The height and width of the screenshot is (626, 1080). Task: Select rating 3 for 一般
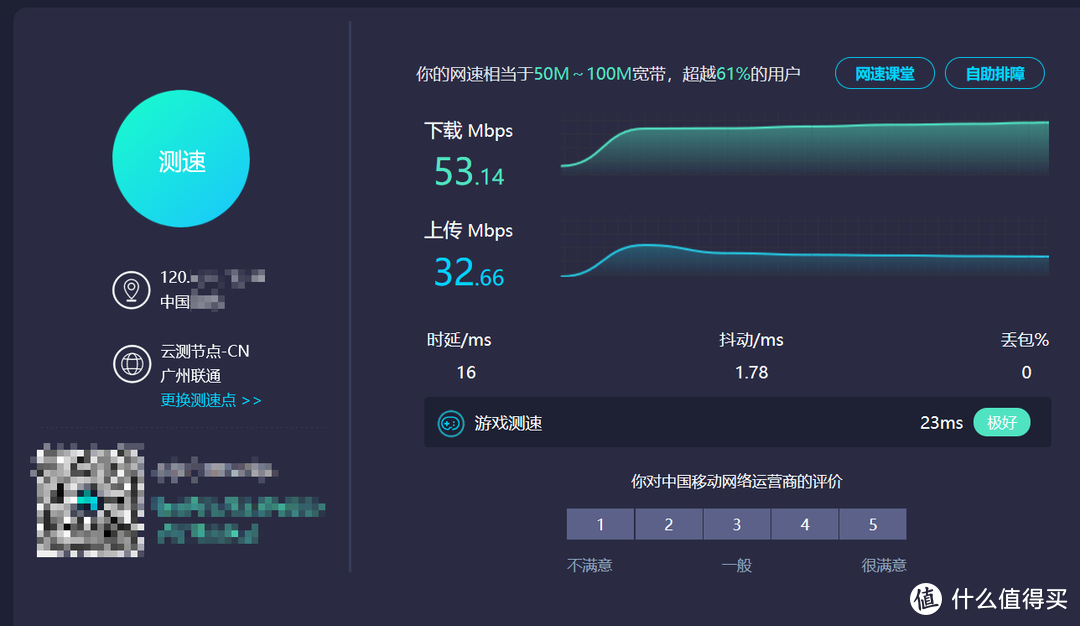[x=737, y=523]
